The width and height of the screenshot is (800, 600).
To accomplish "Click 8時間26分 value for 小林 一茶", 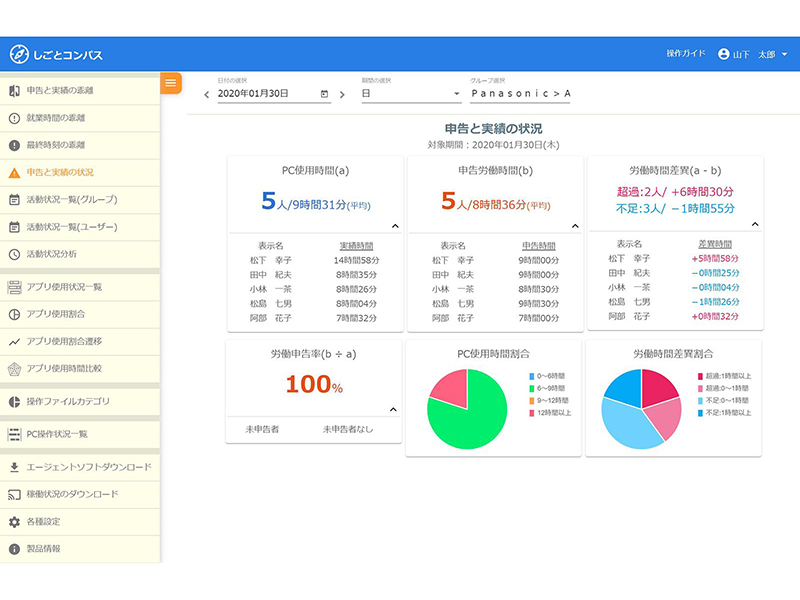I will click(x=357, y=289).
